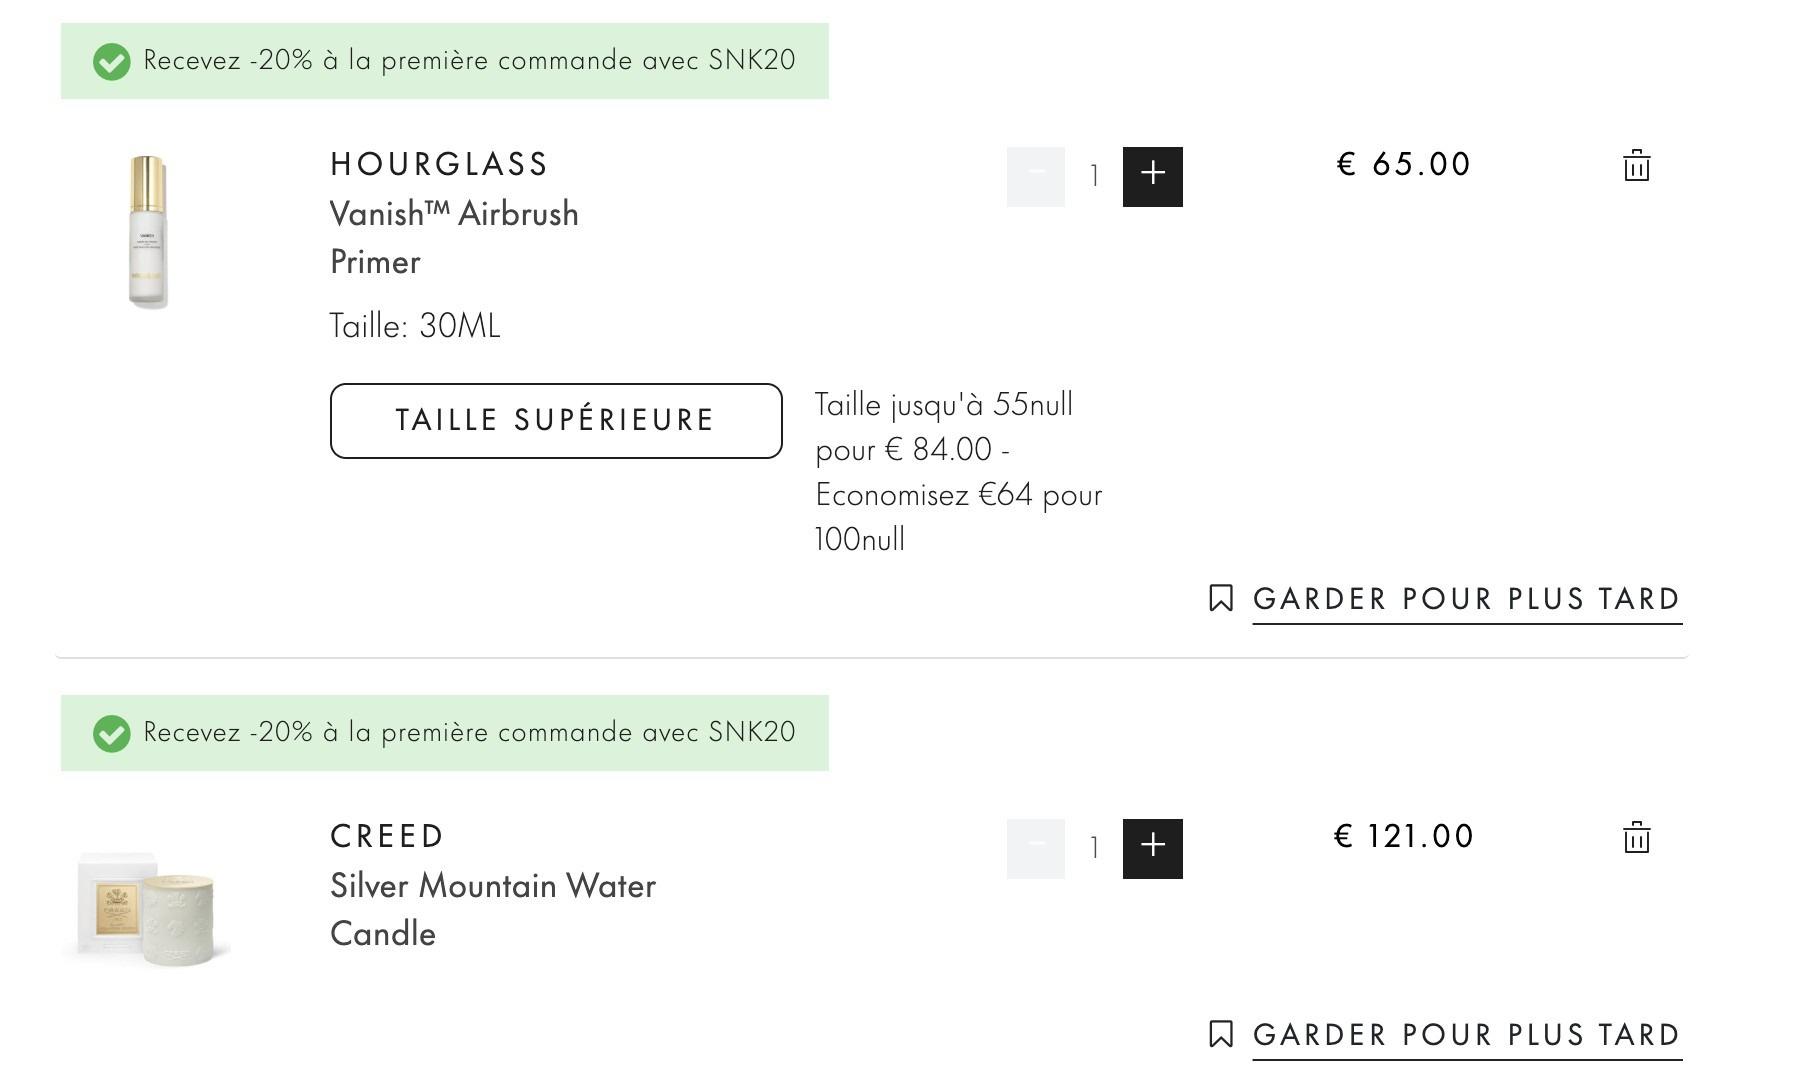Click green checkmark in first SNK20 banner
The image size is (1804, 1080).
click(112, 61)
